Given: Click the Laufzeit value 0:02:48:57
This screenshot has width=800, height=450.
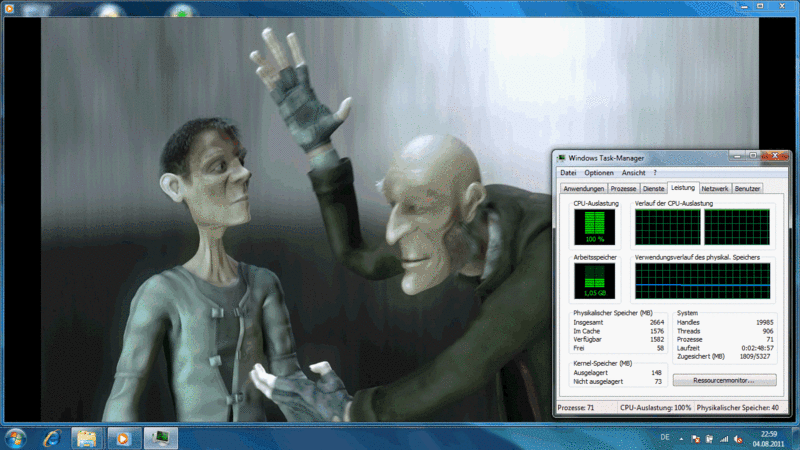Looking at the screenshot, I should tap(757, 348).
